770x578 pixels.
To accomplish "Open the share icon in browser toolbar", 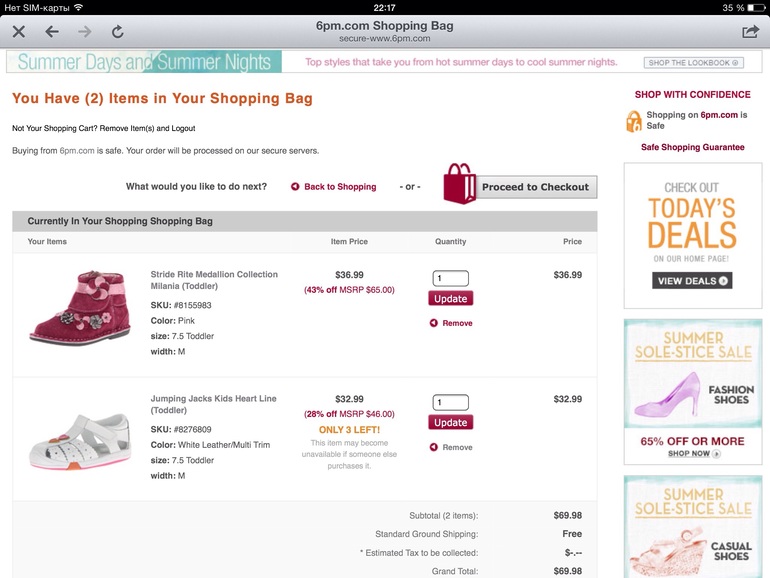I will 750,32.
